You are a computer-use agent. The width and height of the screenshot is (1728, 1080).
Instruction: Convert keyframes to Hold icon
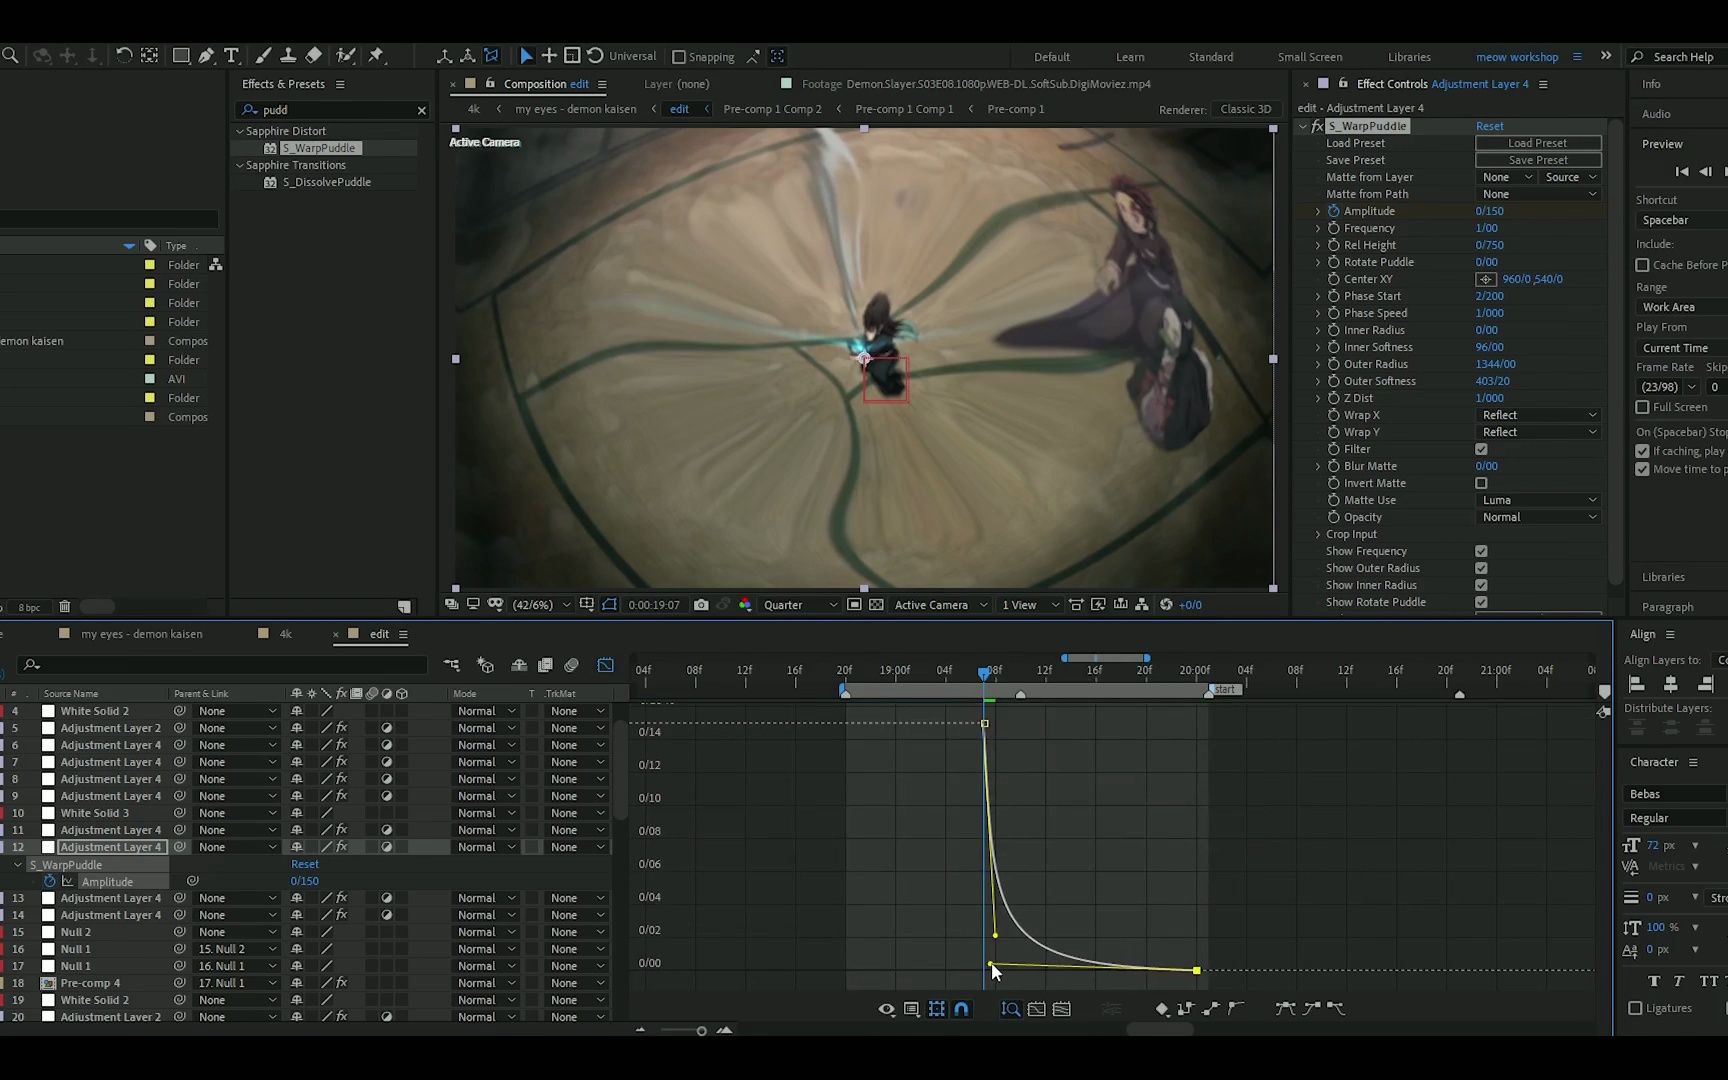coord(1186,1009)
